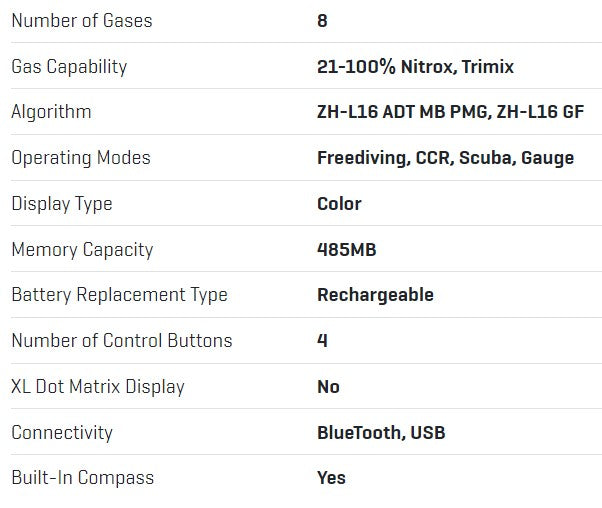Screen dimensions: 602x508
Task: Select the '485MB' memory value
Action: pyautogui.click(x=347, y=249)
